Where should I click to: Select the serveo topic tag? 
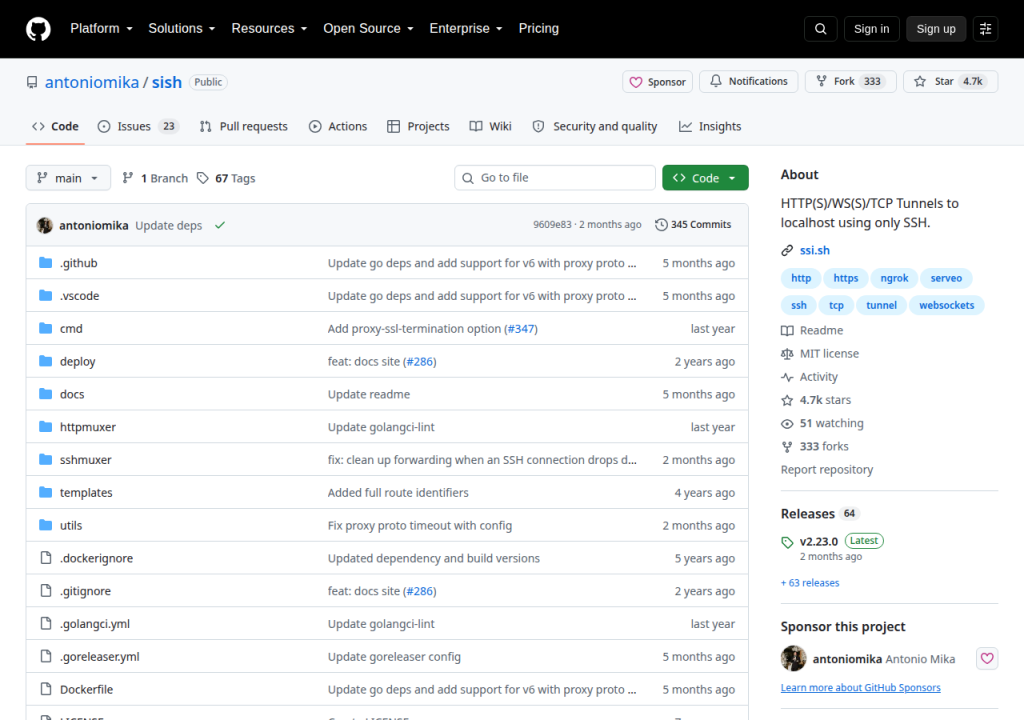click(946, 278)
